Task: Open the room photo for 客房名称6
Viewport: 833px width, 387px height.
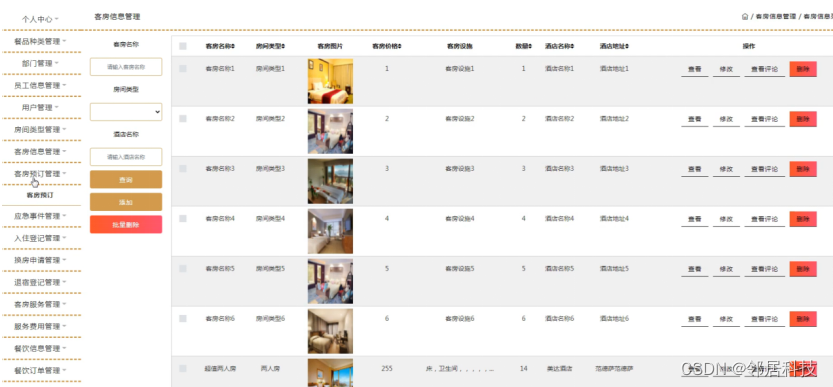Action: 330,331
